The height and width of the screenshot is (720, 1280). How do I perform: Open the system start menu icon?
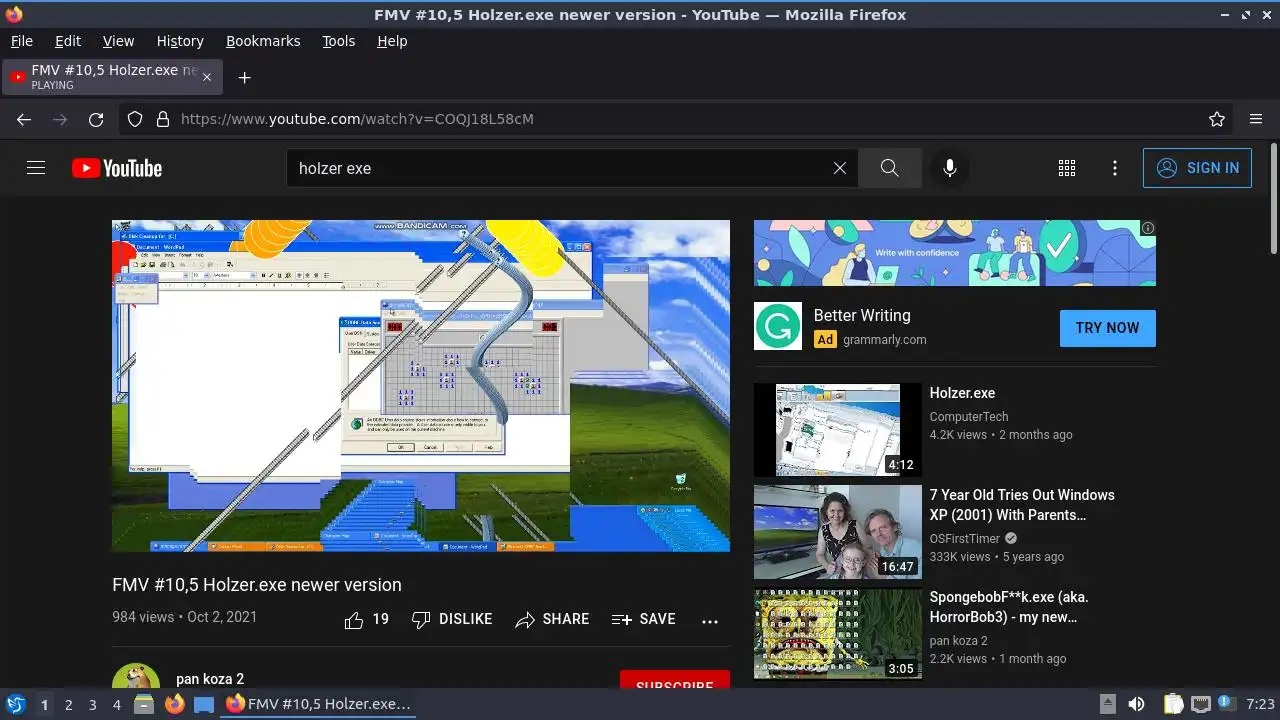pos(15,704)
